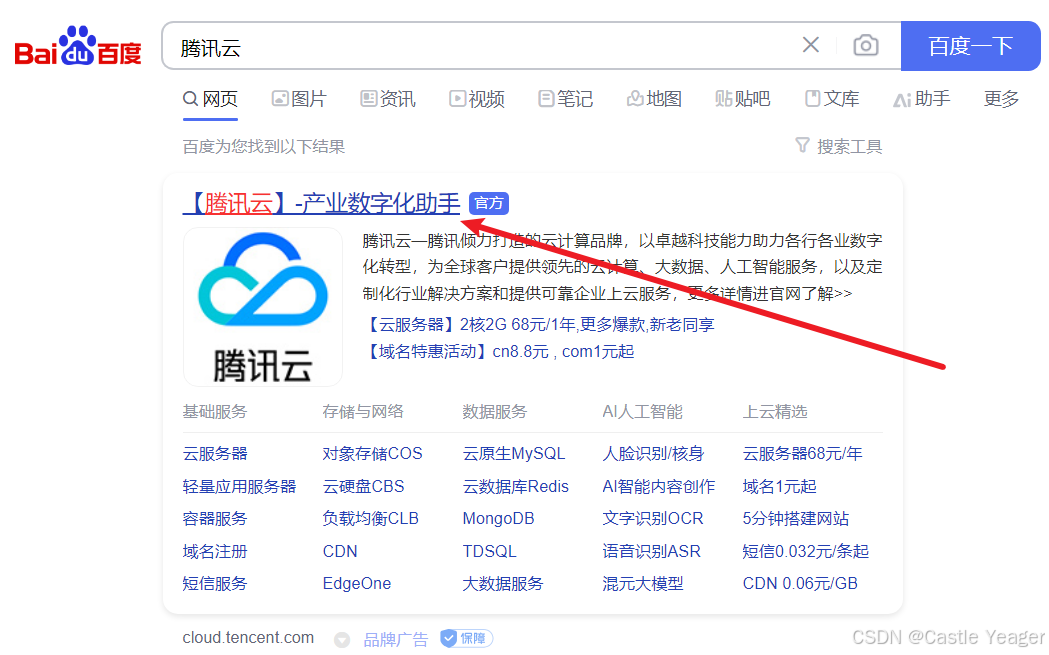Click the 存储与网络 column header

(363, 411)
